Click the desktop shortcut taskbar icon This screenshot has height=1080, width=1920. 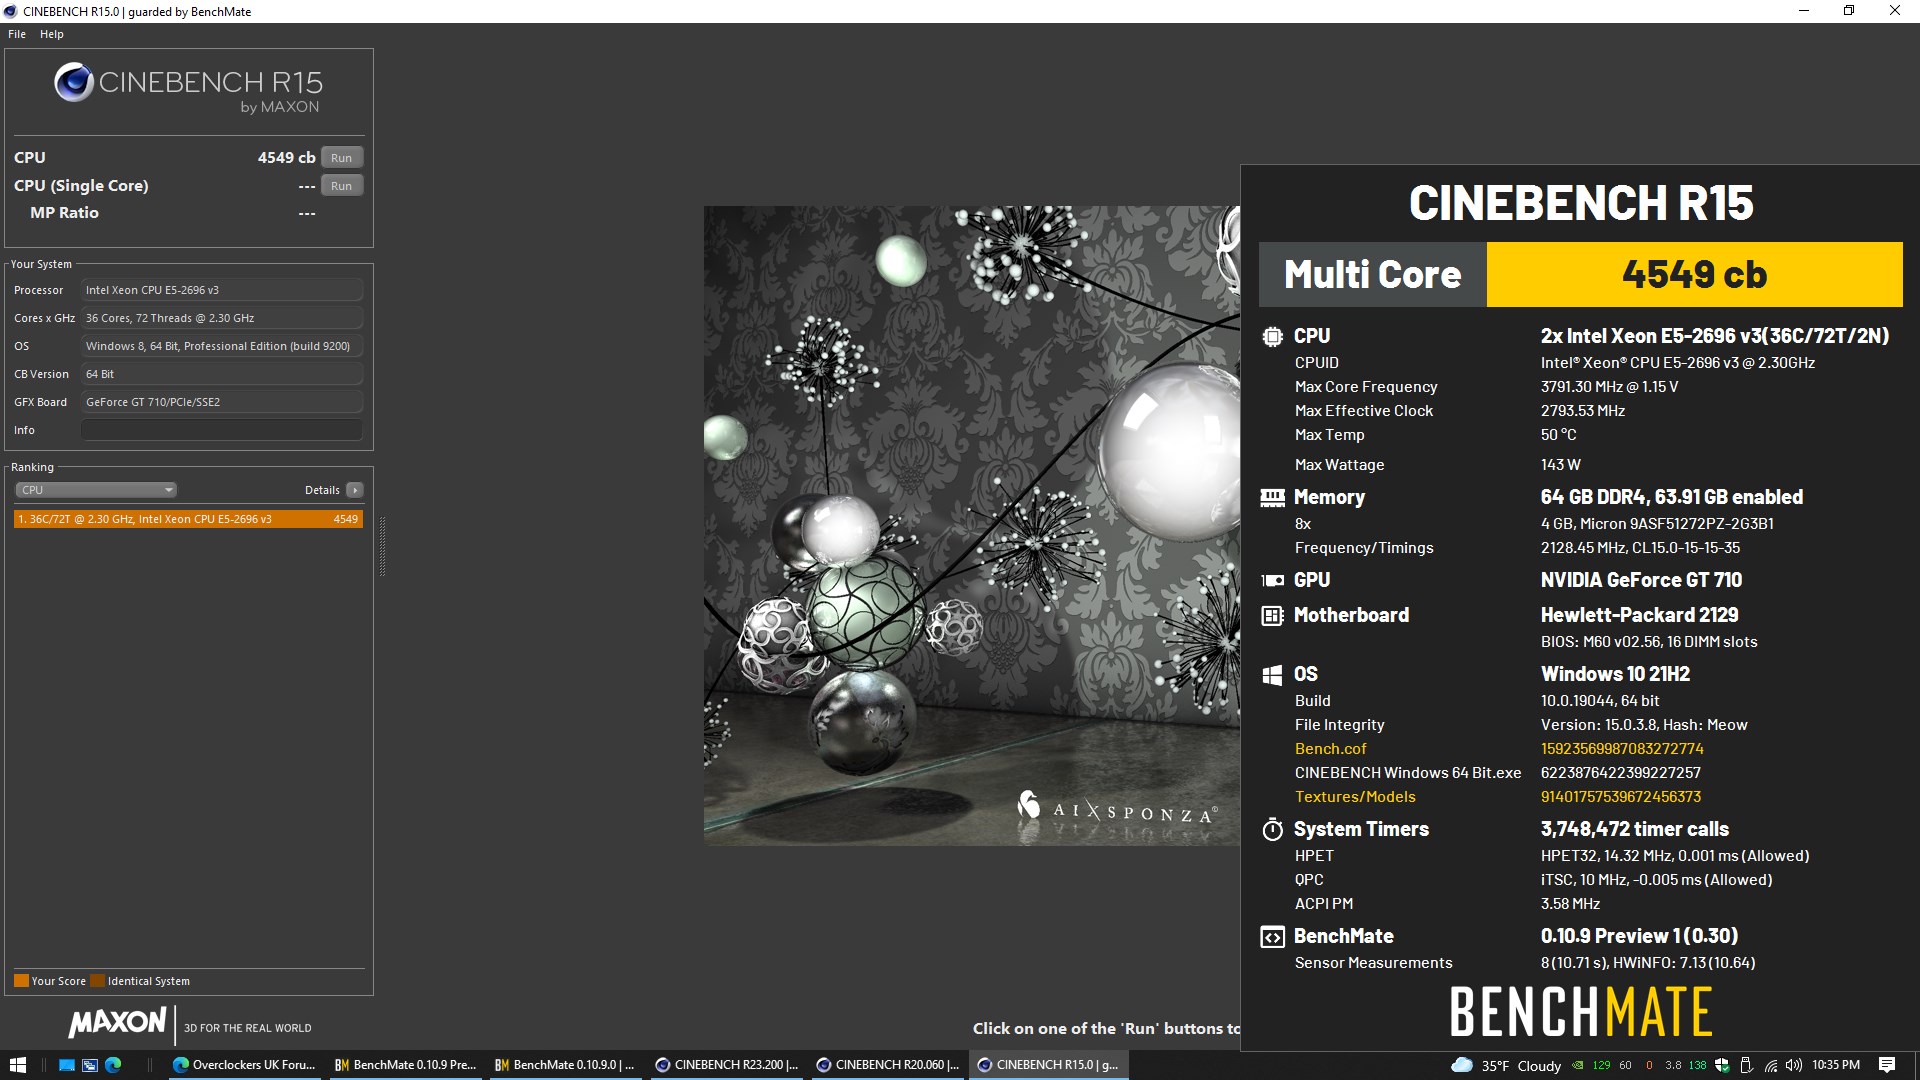[67, 1065]
